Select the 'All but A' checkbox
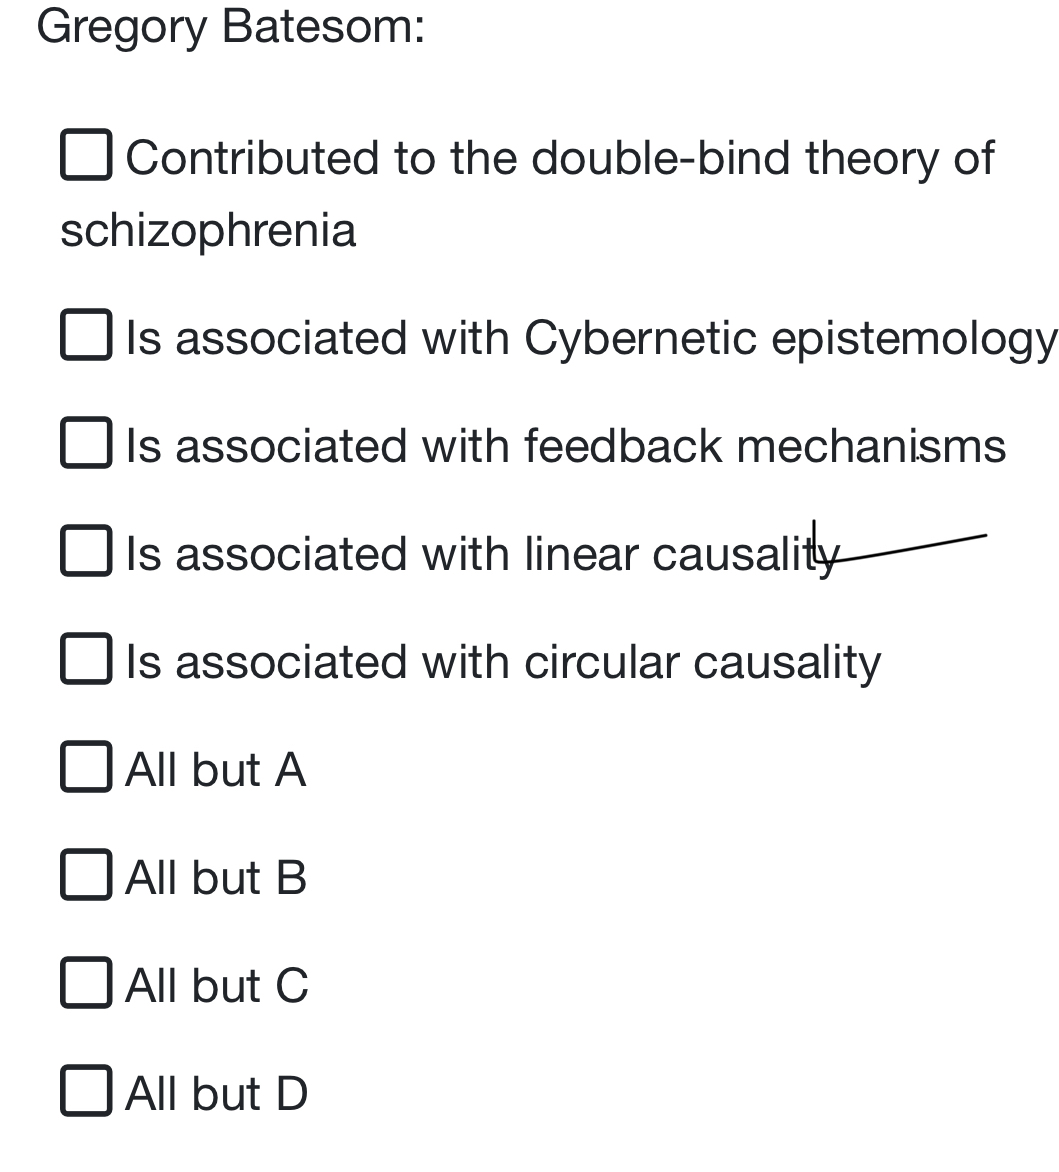Image resolution: width=1059 pixels, height=1172 pixels. point(87,766)
